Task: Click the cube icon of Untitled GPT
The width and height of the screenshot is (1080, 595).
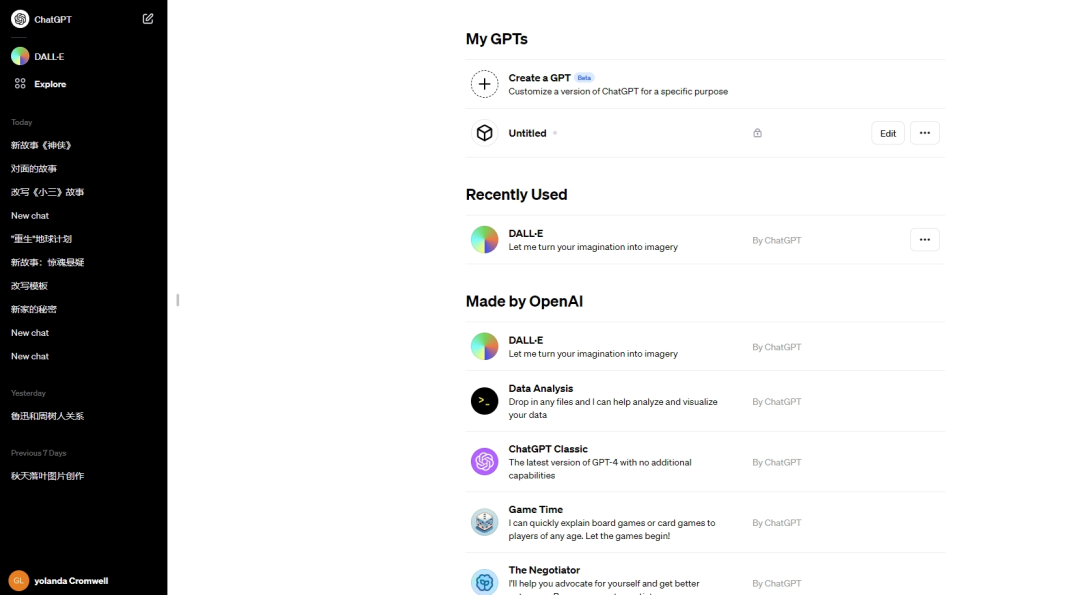Action: point(484,133)
